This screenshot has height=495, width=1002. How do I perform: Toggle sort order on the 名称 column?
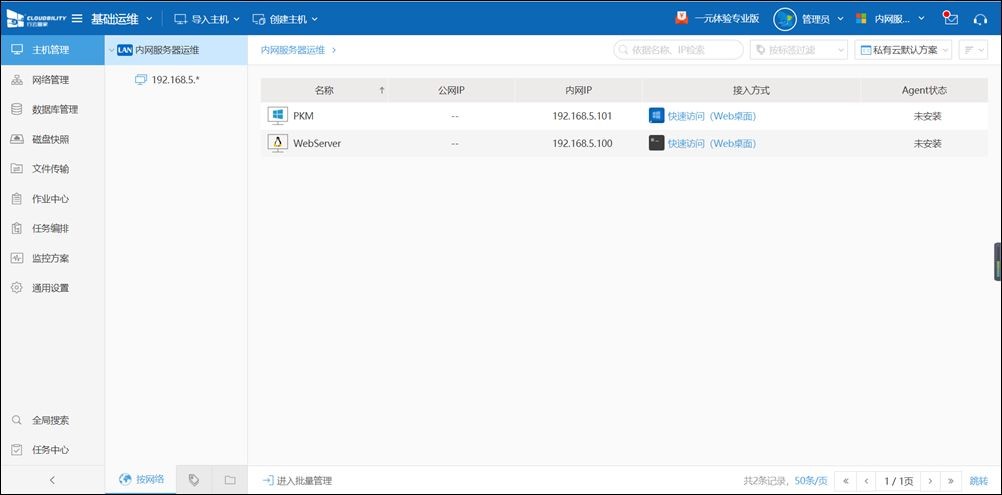pos(381,90)
